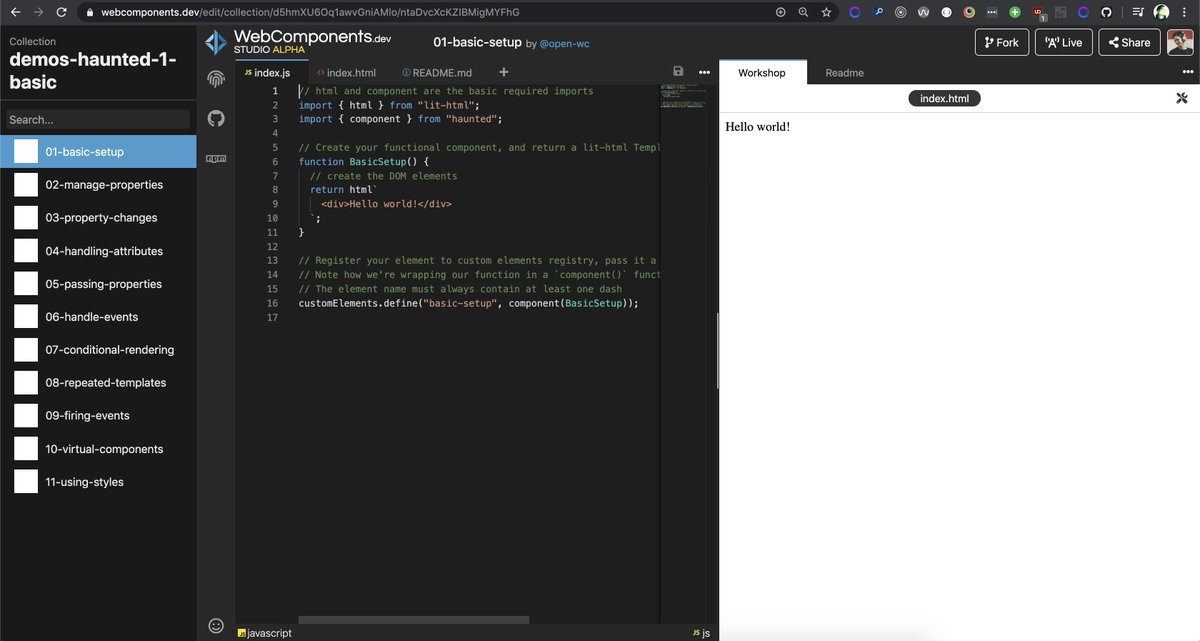Click the collection search field
The width and height of the screenshot is (1200, 641).
[98, 119]
